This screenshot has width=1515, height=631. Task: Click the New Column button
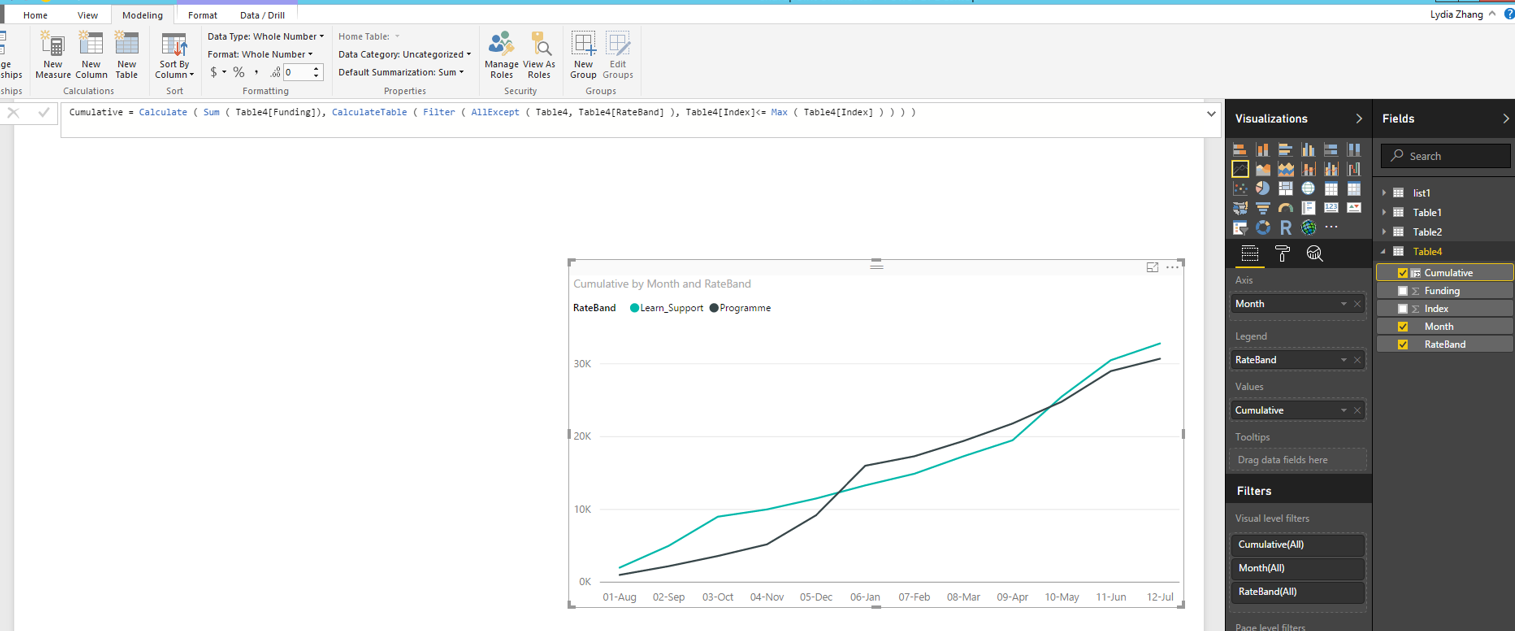click(91, 55)
